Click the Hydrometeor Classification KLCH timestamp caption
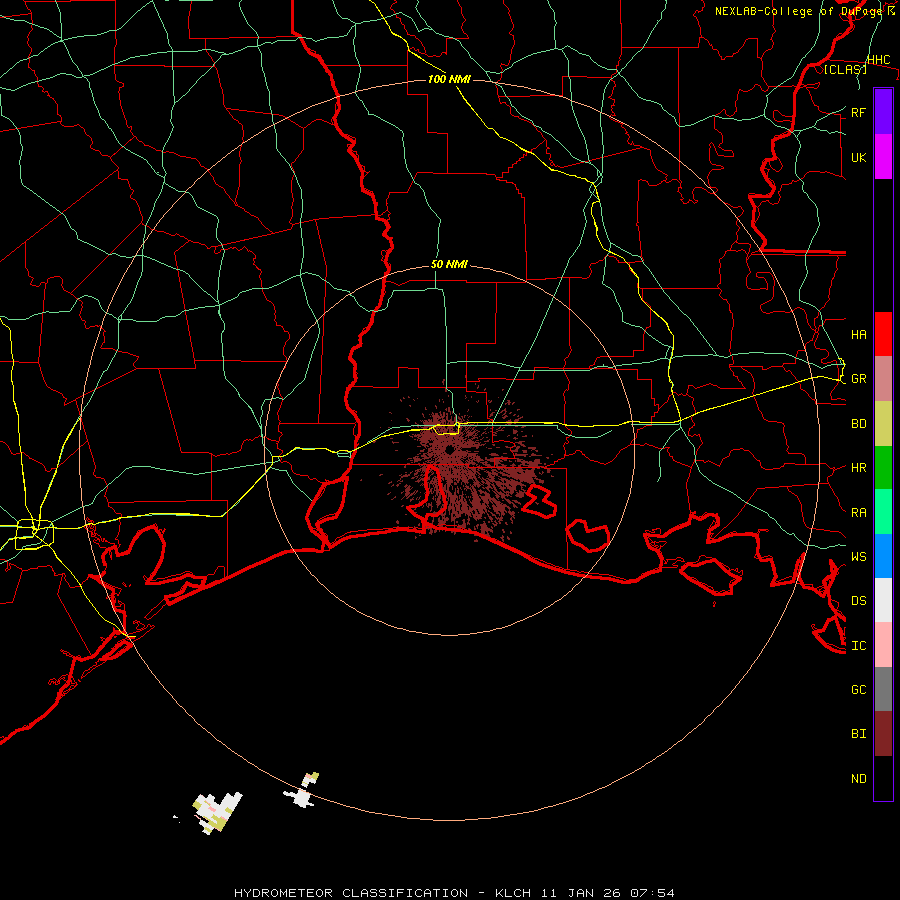Viewport: 900px width, 900px height. click(454, 893)
